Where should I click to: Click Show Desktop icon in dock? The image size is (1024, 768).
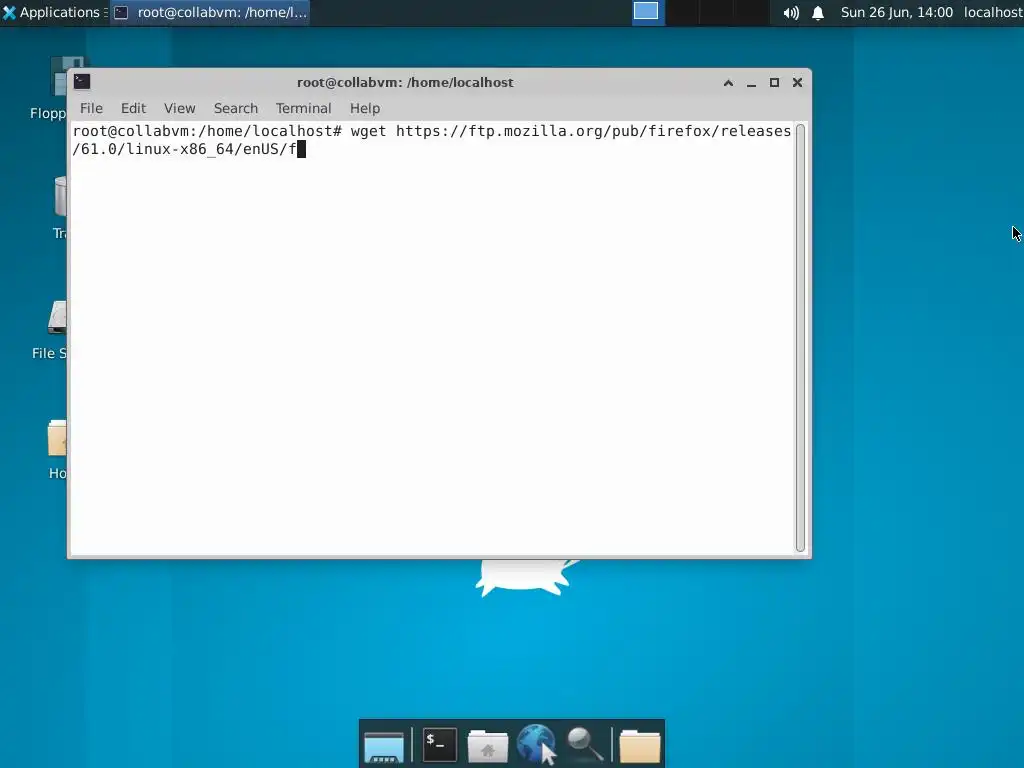(x=384, y=746)
